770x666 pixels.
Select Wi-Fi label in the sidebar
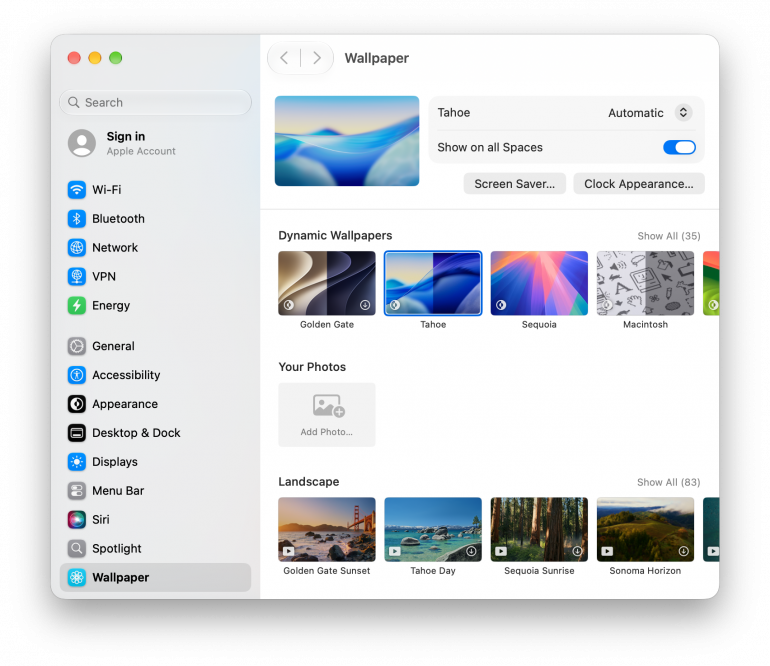[107, 190]
